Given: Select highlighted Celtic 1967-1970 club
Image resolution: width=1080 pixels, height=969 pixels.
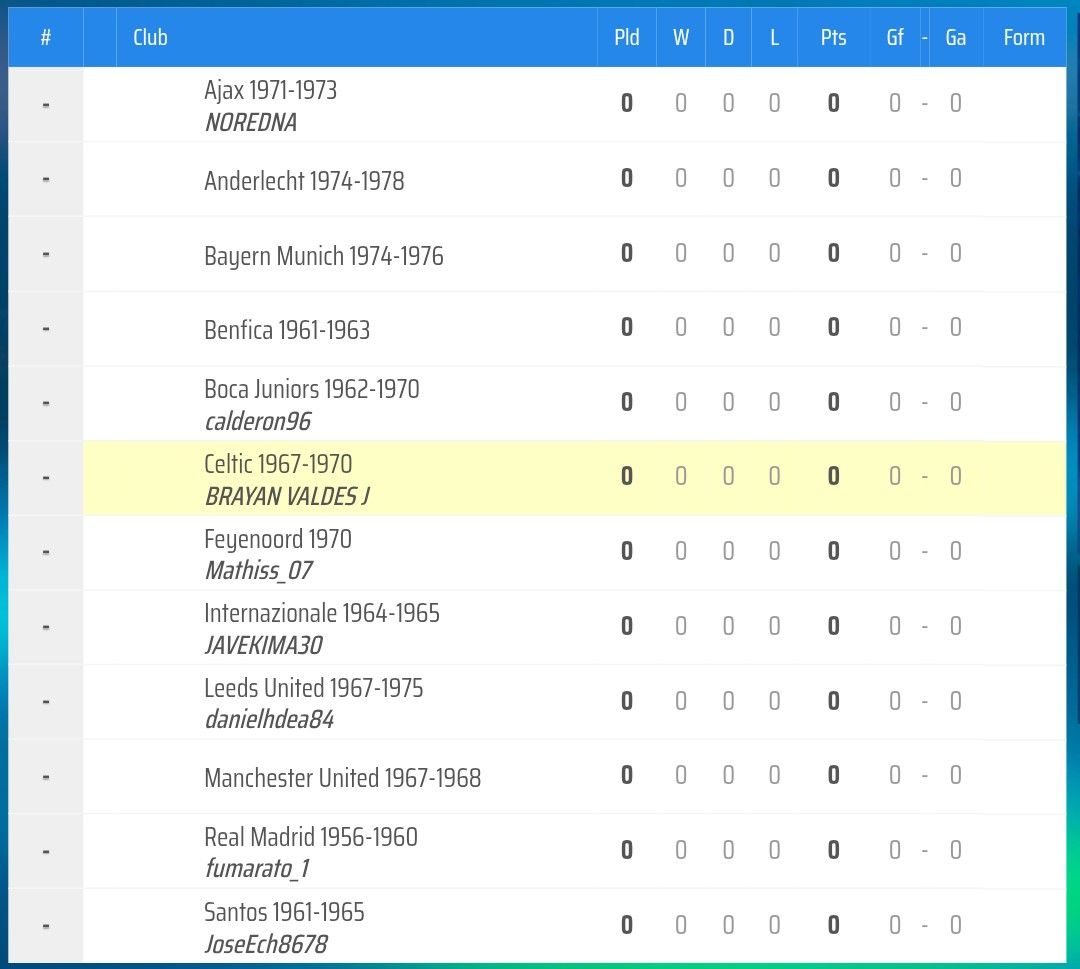Looking at the screenshot, I should (x=278, y=464).
